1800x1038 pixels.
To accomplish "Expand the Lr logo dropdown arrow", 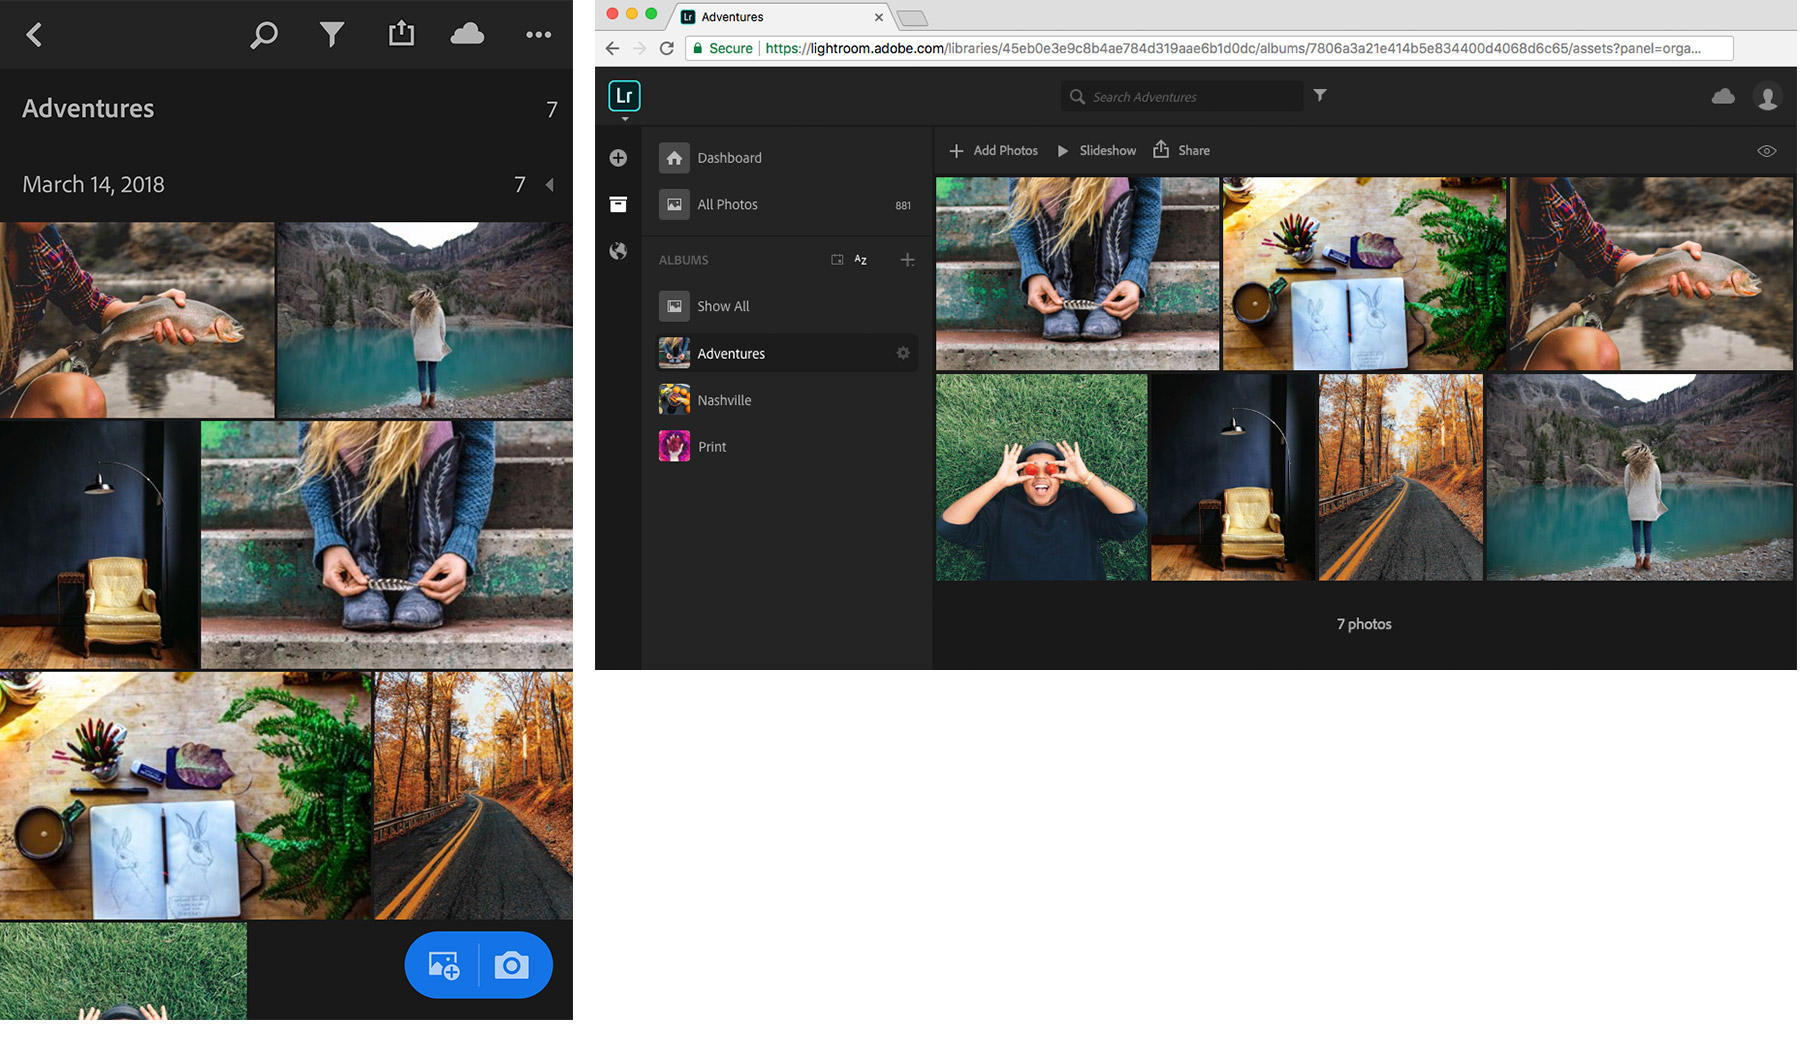I will (x=624, y=117).
